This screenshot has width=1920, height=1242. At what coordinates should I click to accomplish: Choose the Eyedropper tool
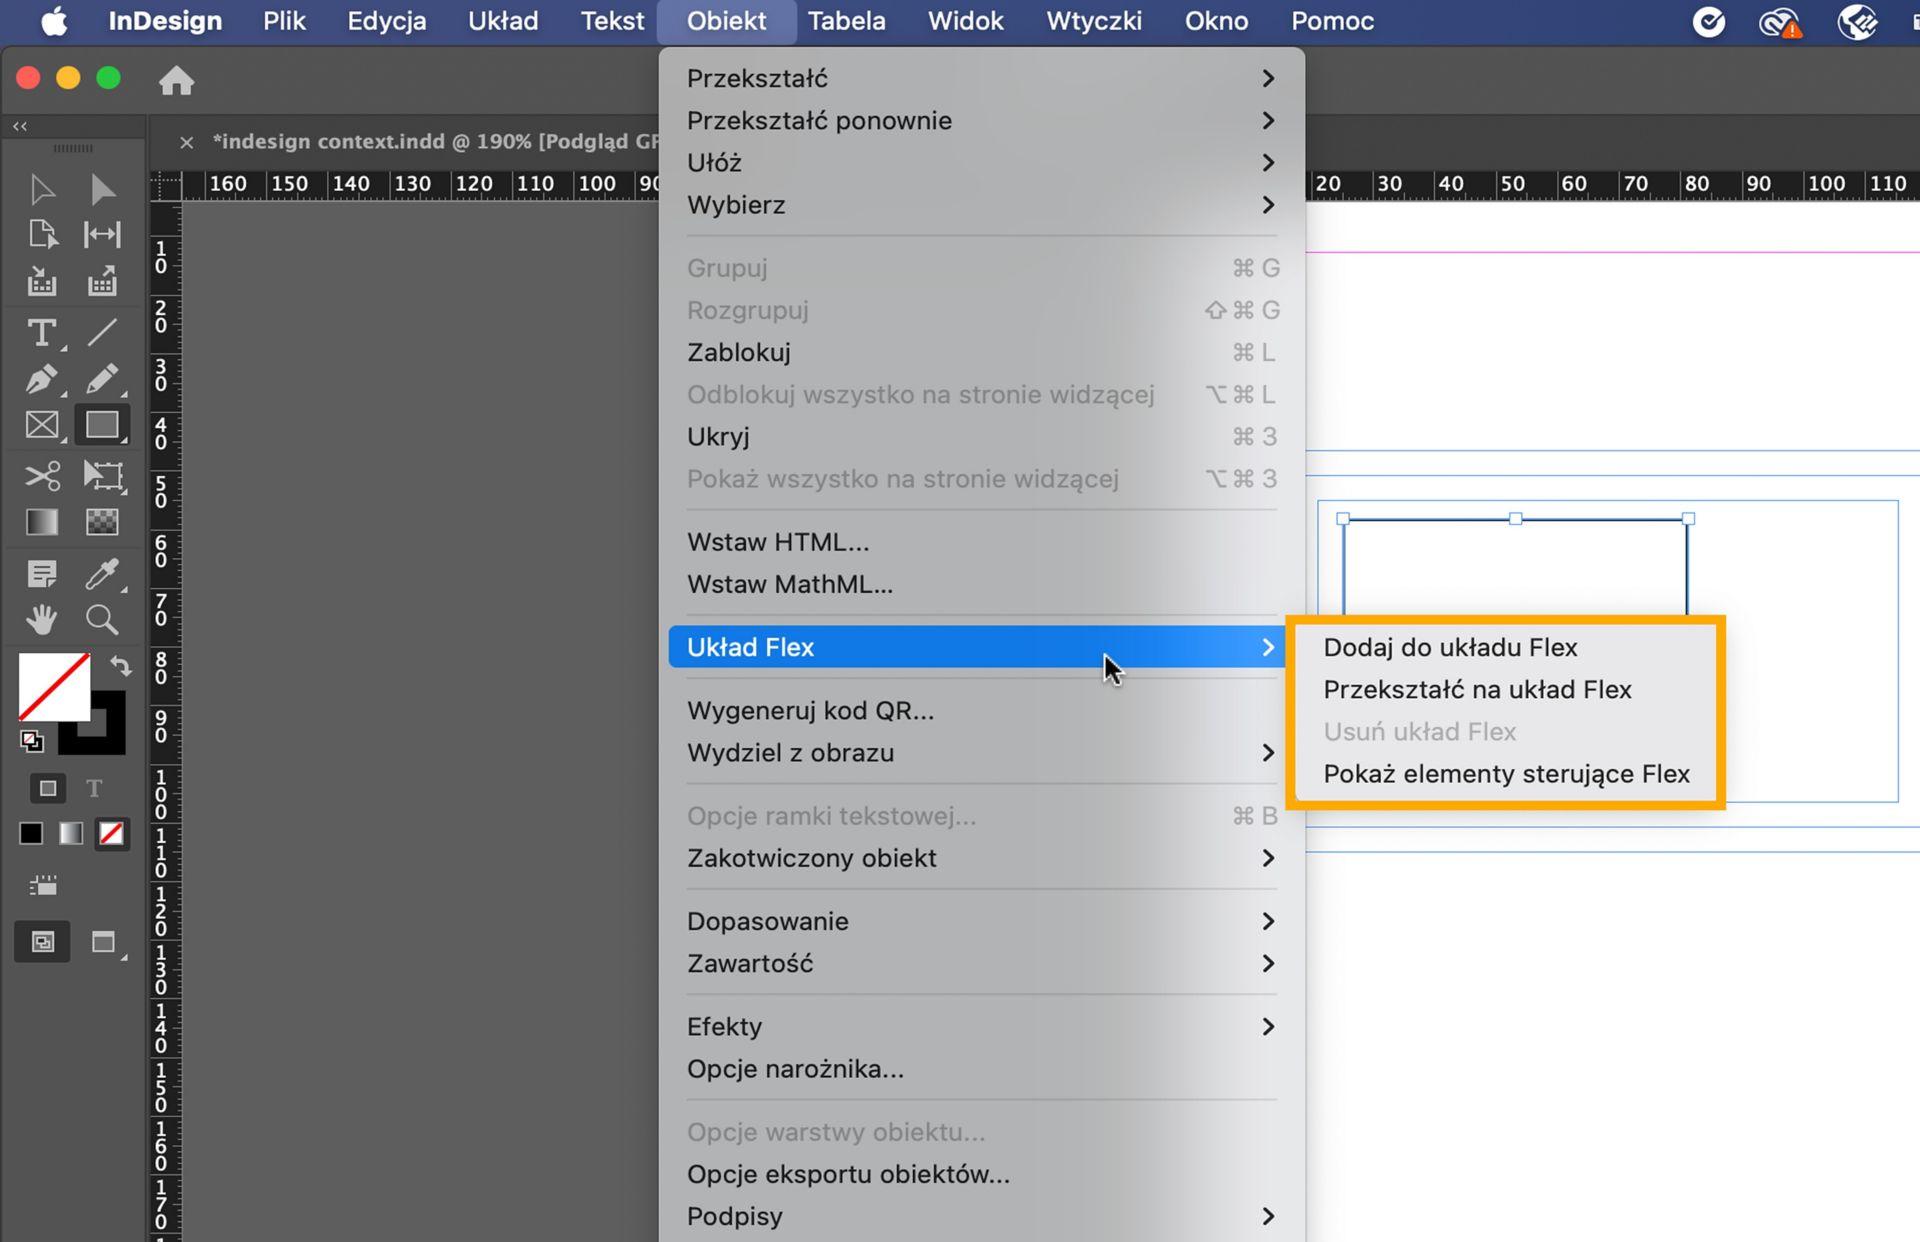click(x=105, y=573)
